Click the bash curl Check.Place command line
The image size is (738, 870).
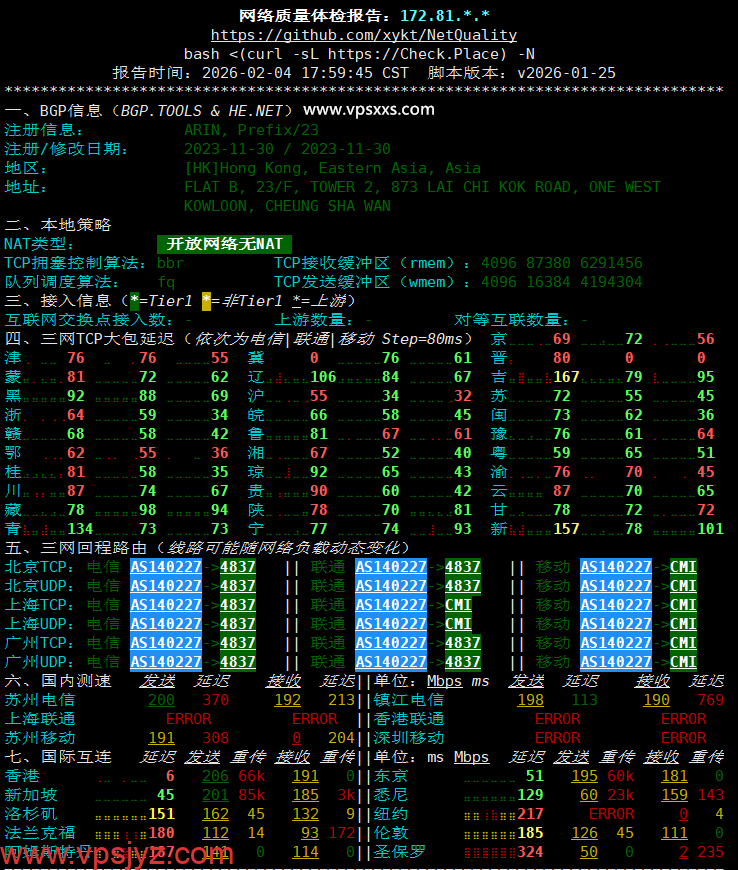(x=359, y=54)
